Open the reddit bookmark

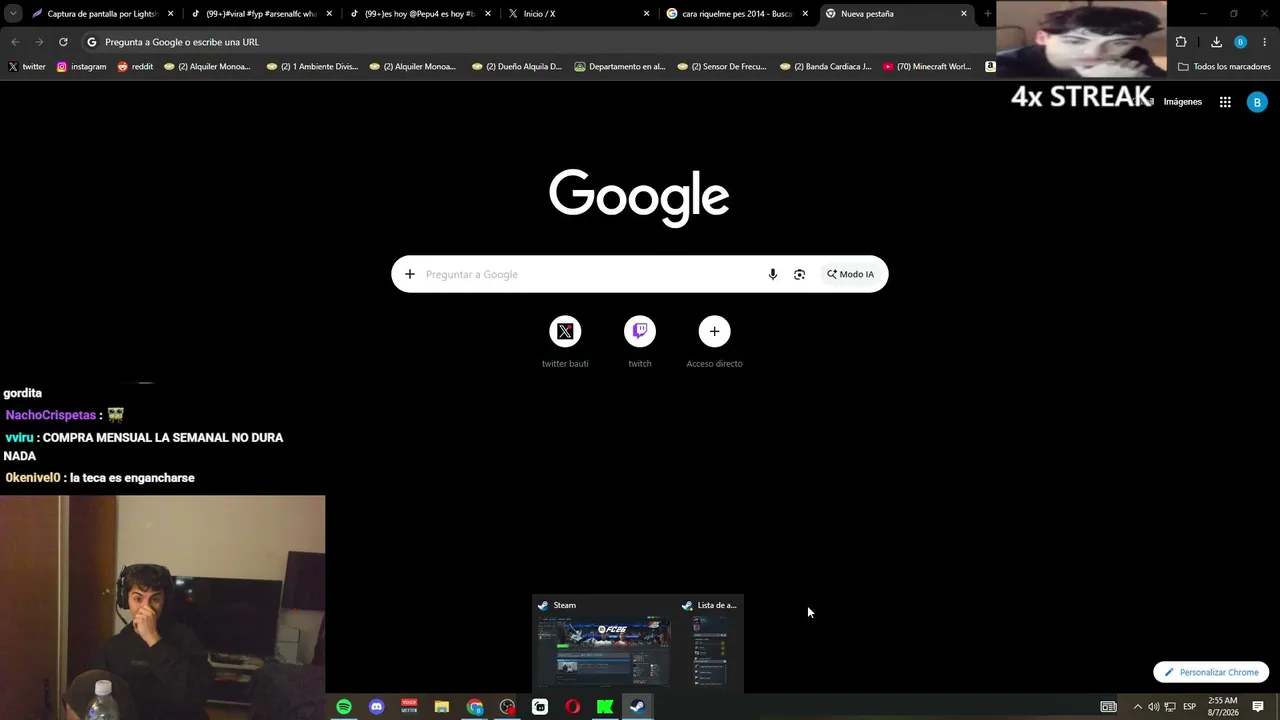pyautogui.click(x=135, y=67)
